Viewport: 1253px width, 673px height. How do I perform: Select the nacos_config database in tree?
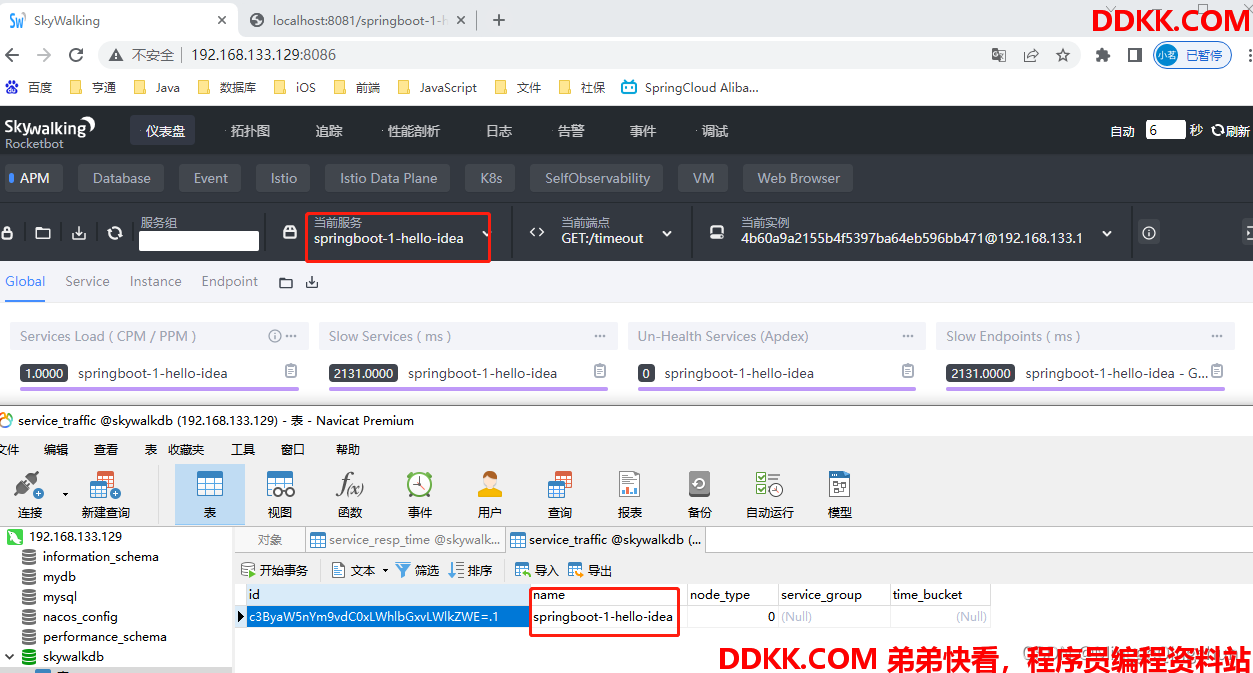point(80,617)
